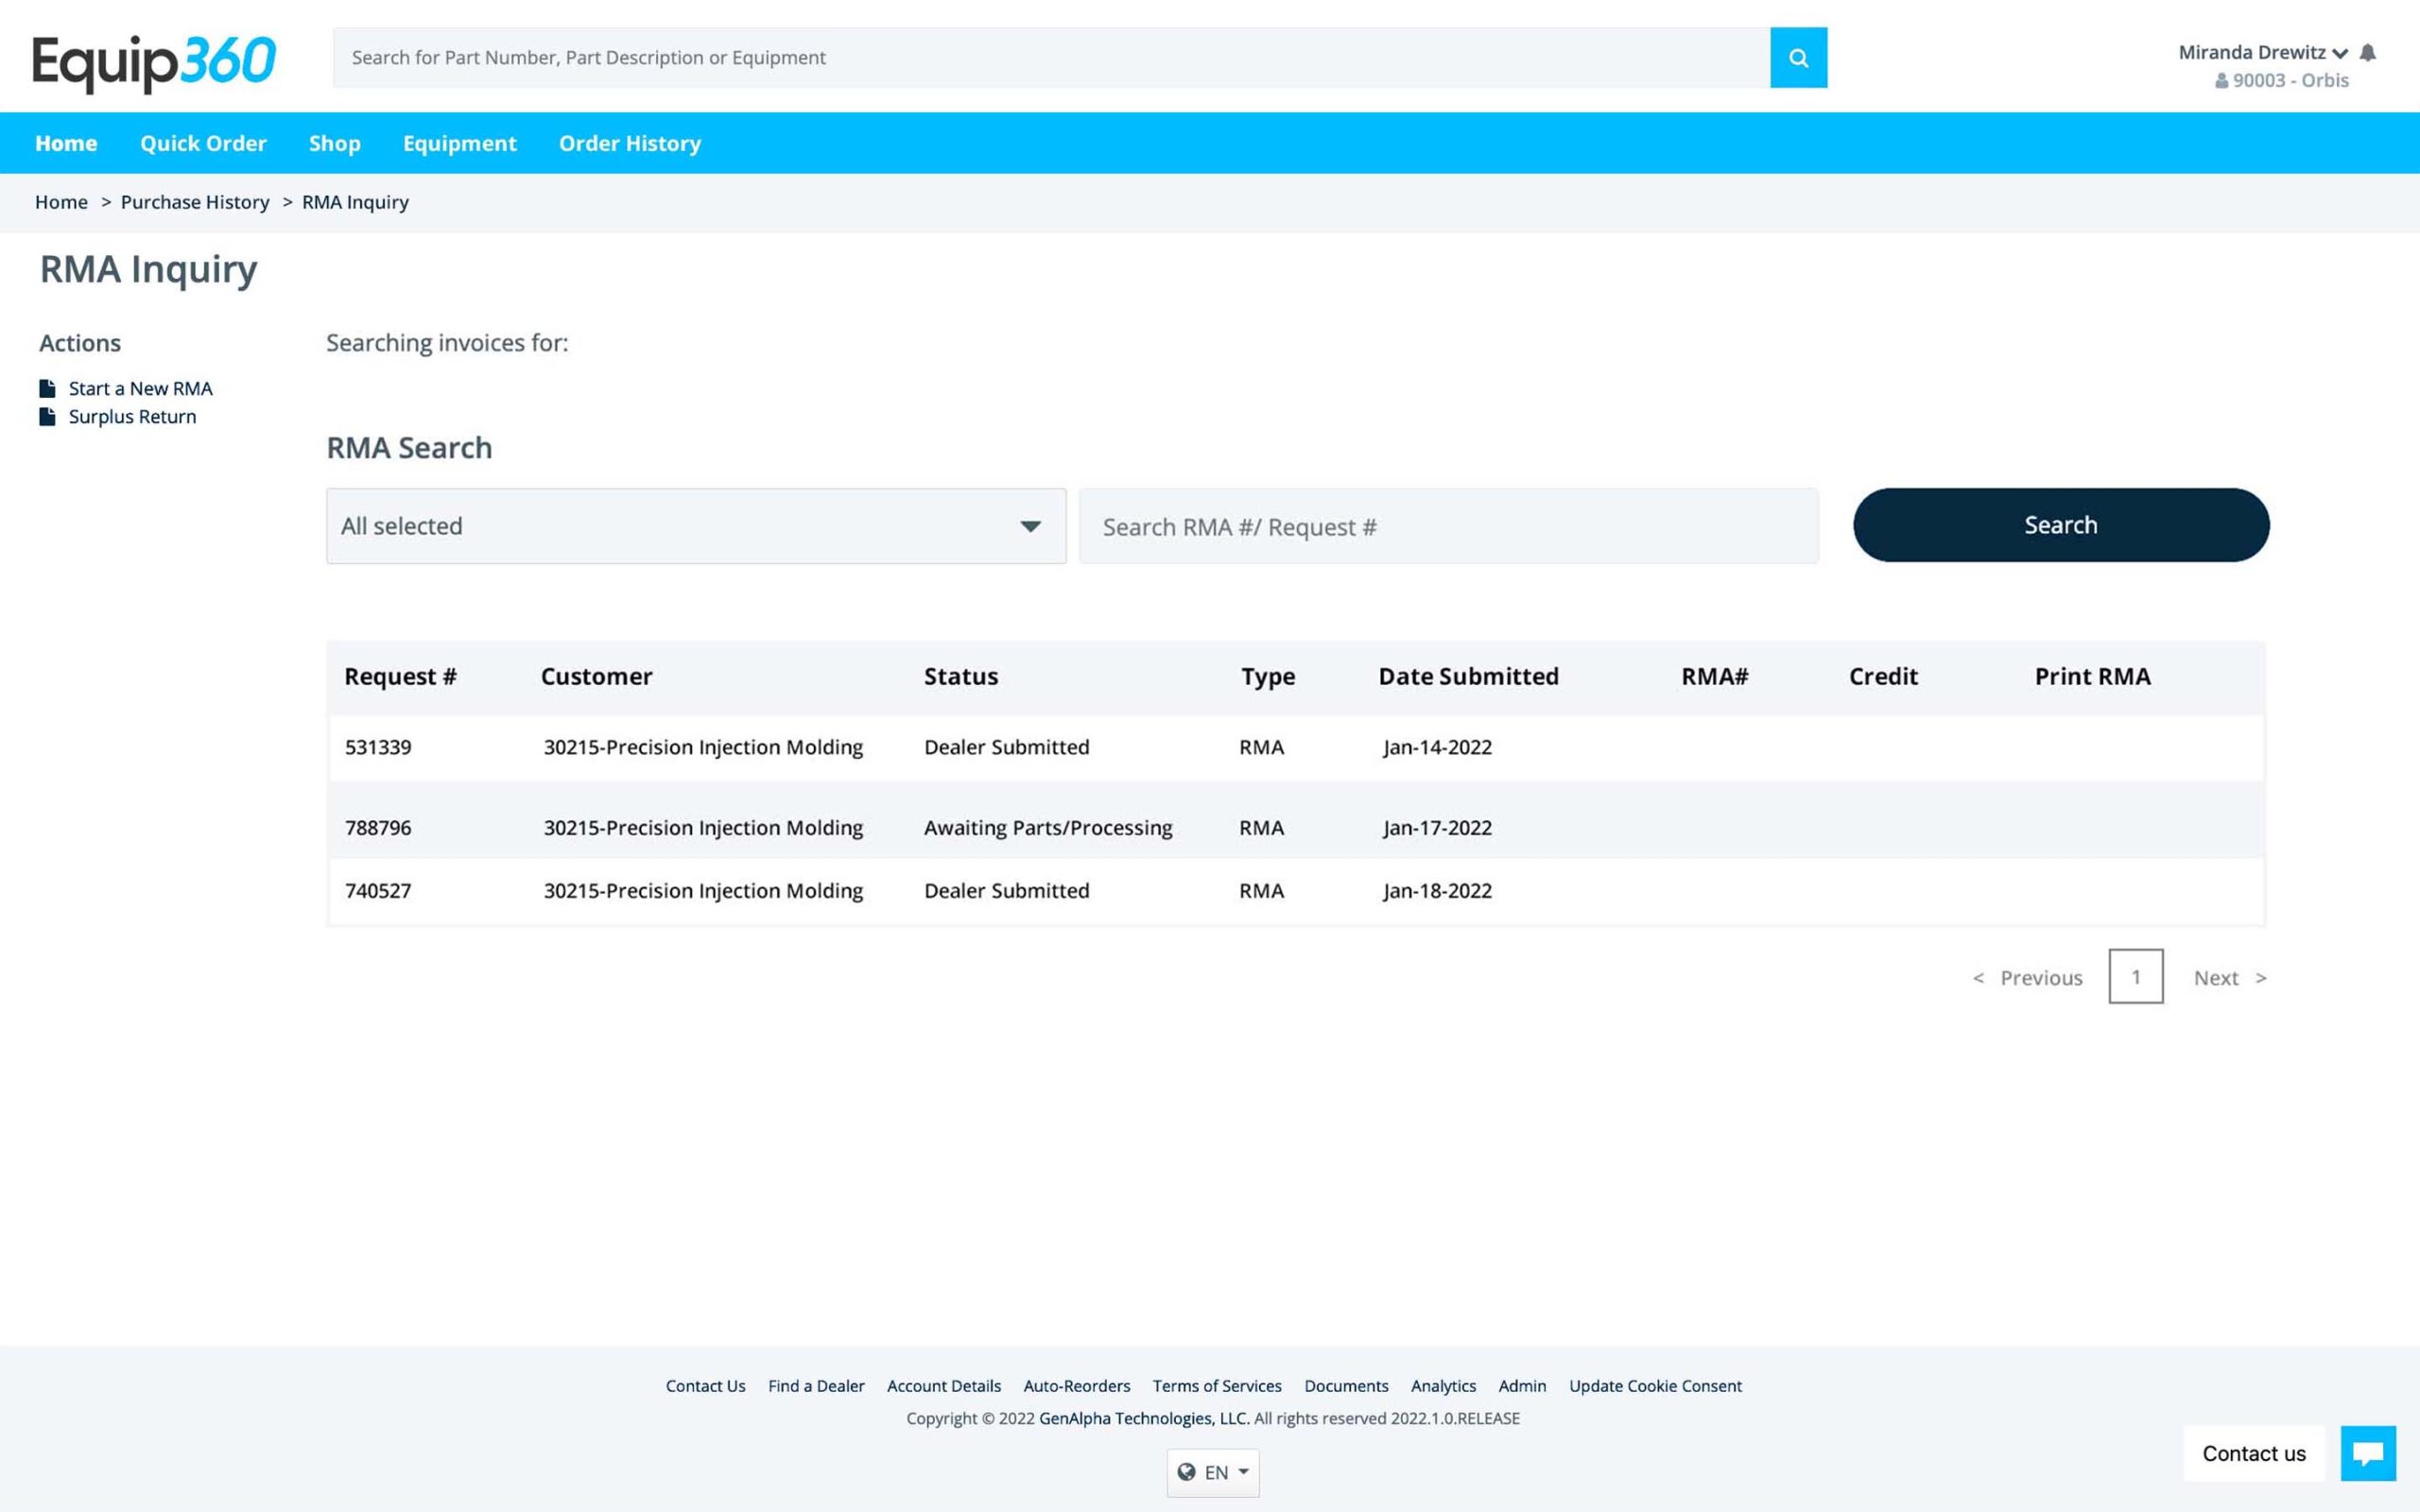Open the Shop nav menu
2420x1512 pixels.
[335, 143]
